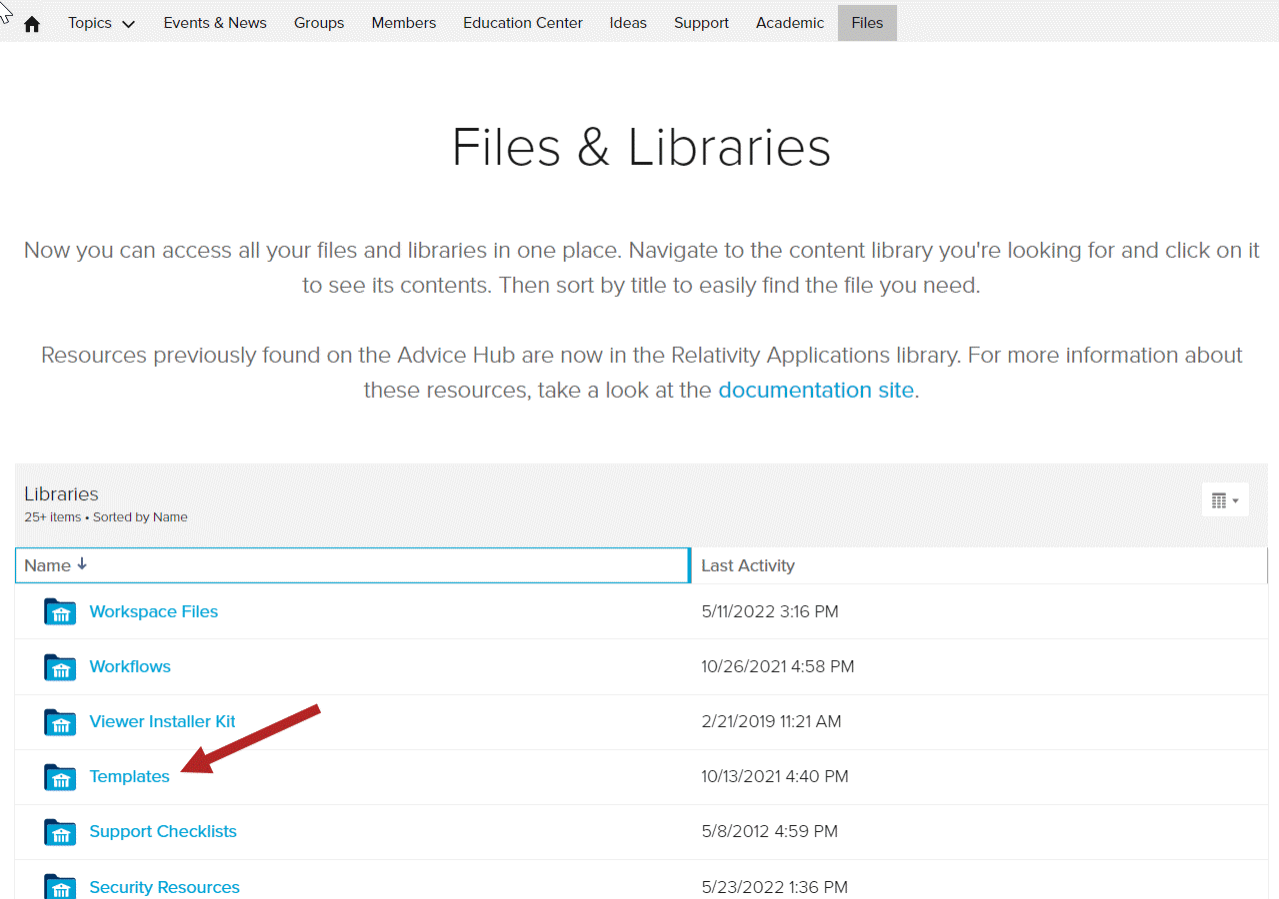Open the Members menu item
Viewport: 1279px width, 899px height.
pyautogui.click(x=404, y=23)
